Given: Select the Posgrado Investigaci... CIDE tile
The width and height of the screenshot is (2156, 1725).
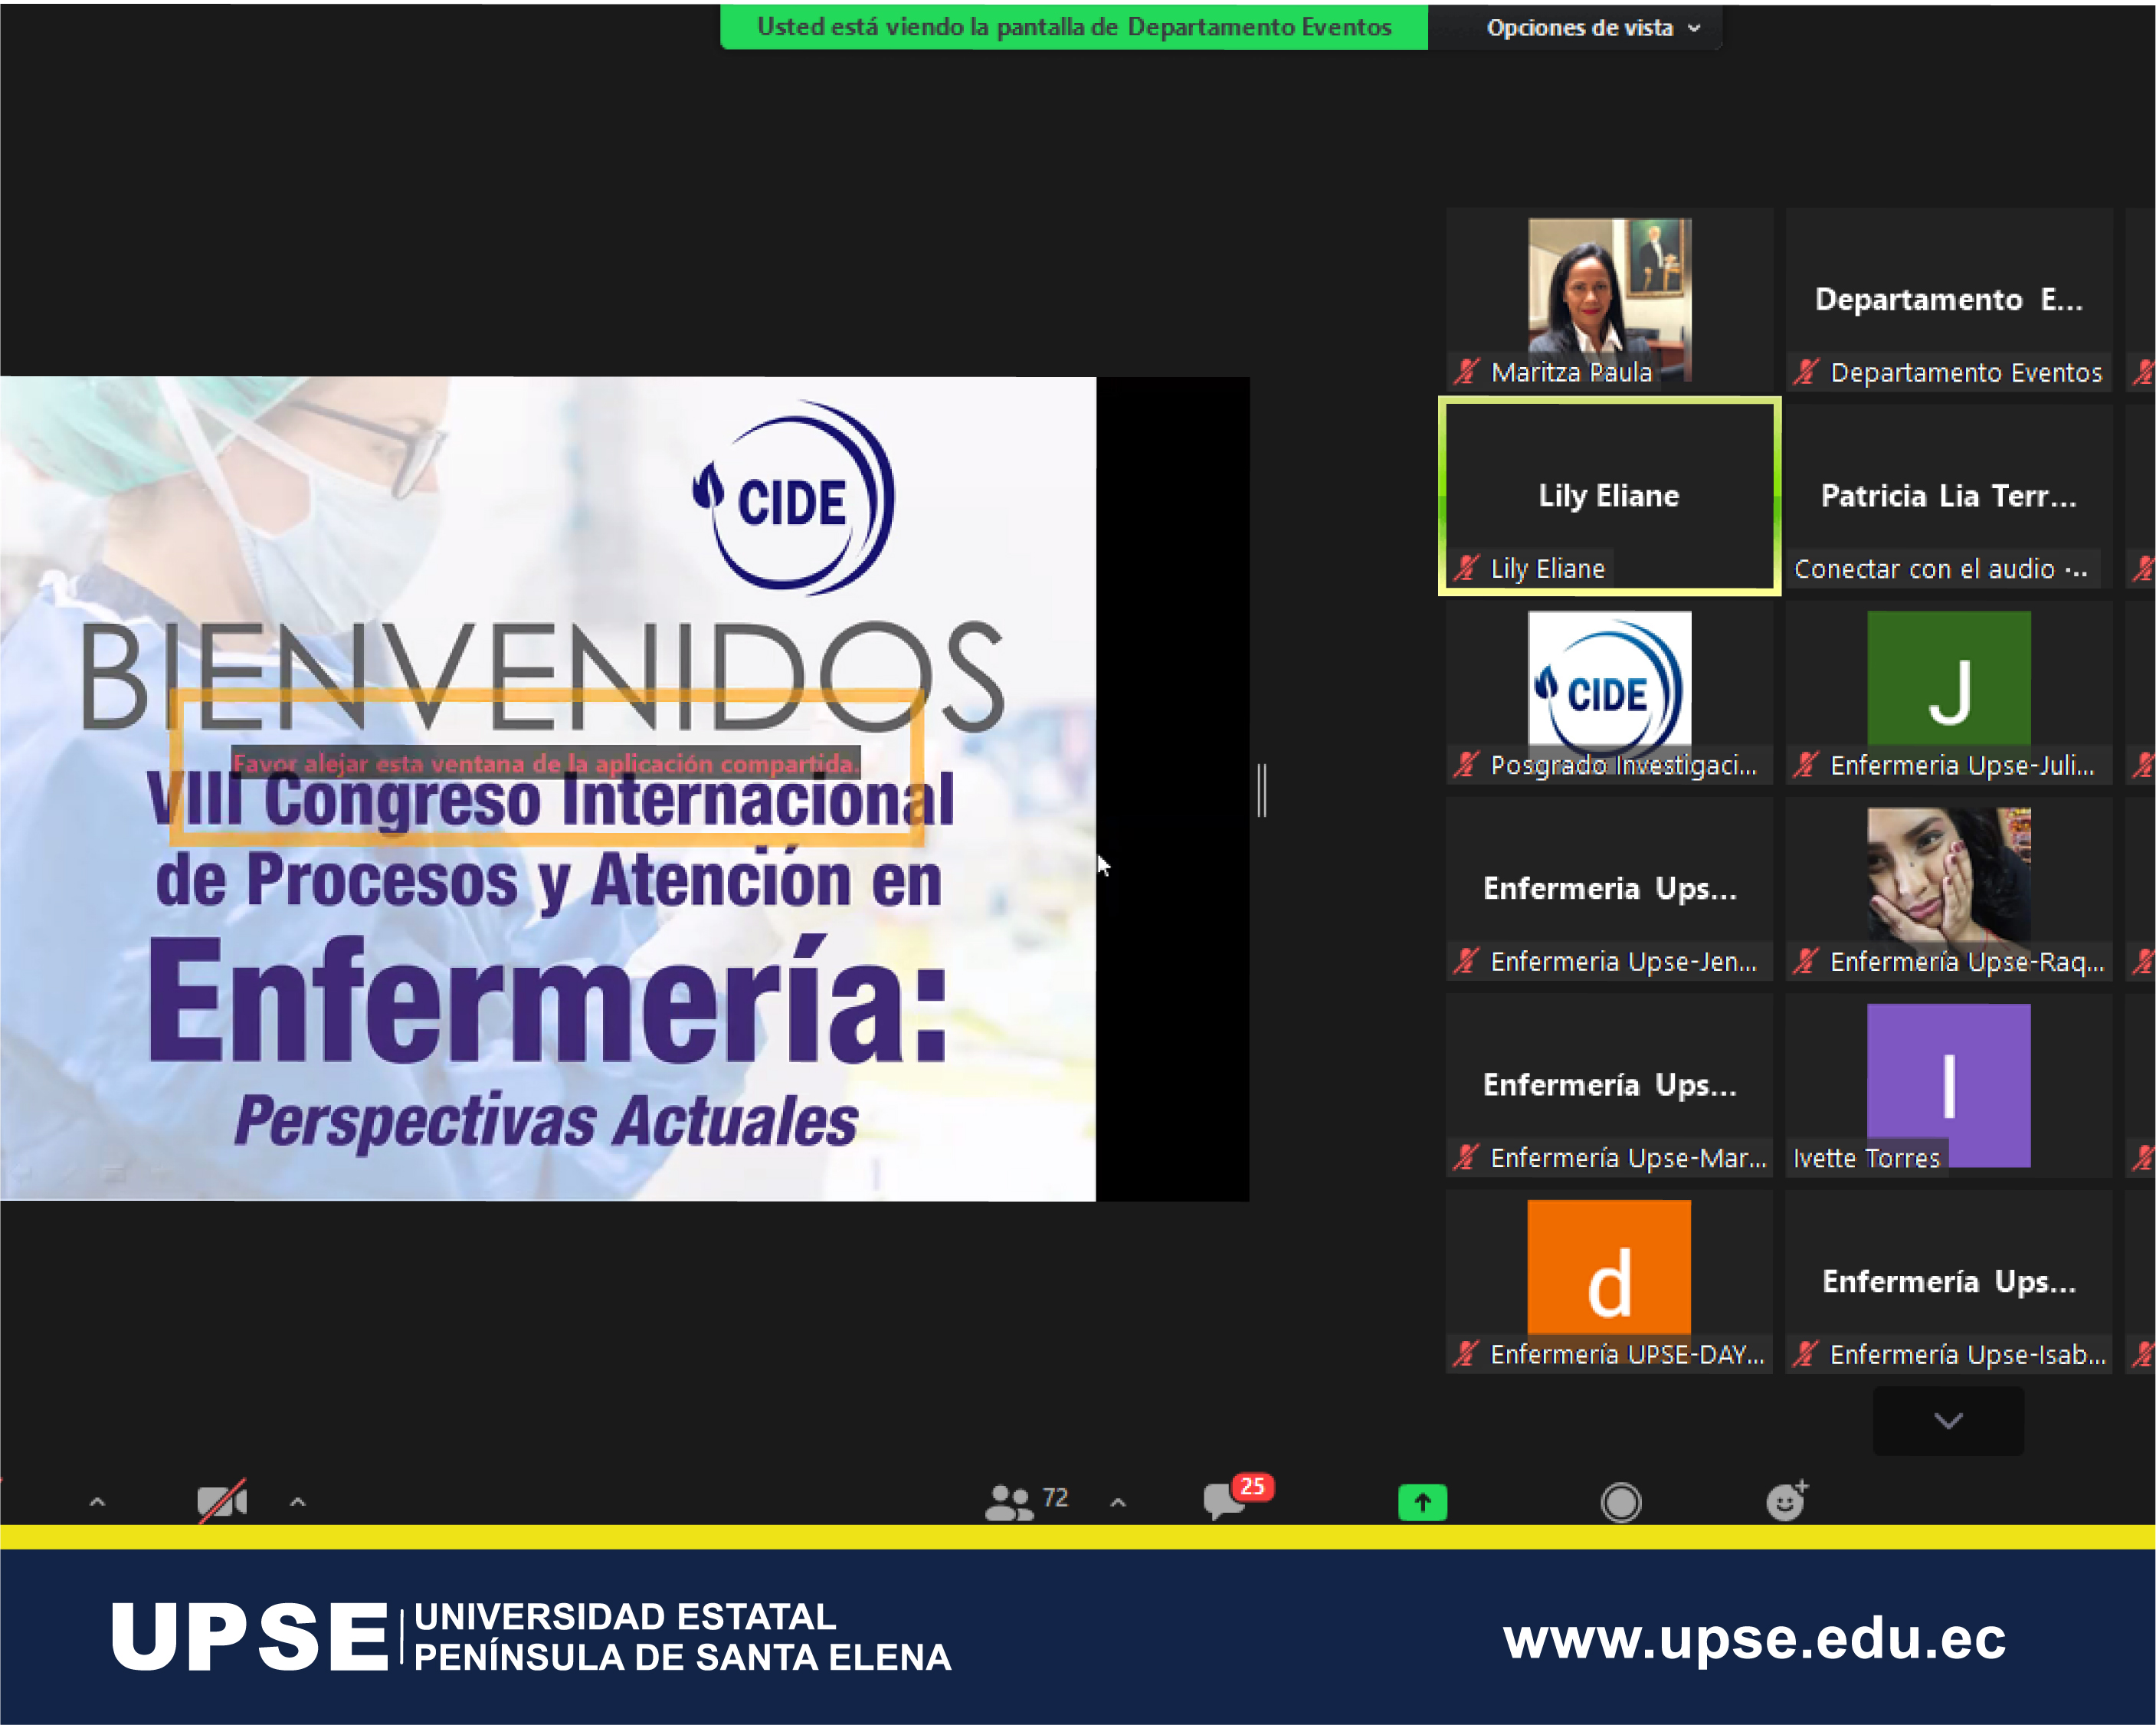Looking at the screenshot, I should tap(1609, 692).
